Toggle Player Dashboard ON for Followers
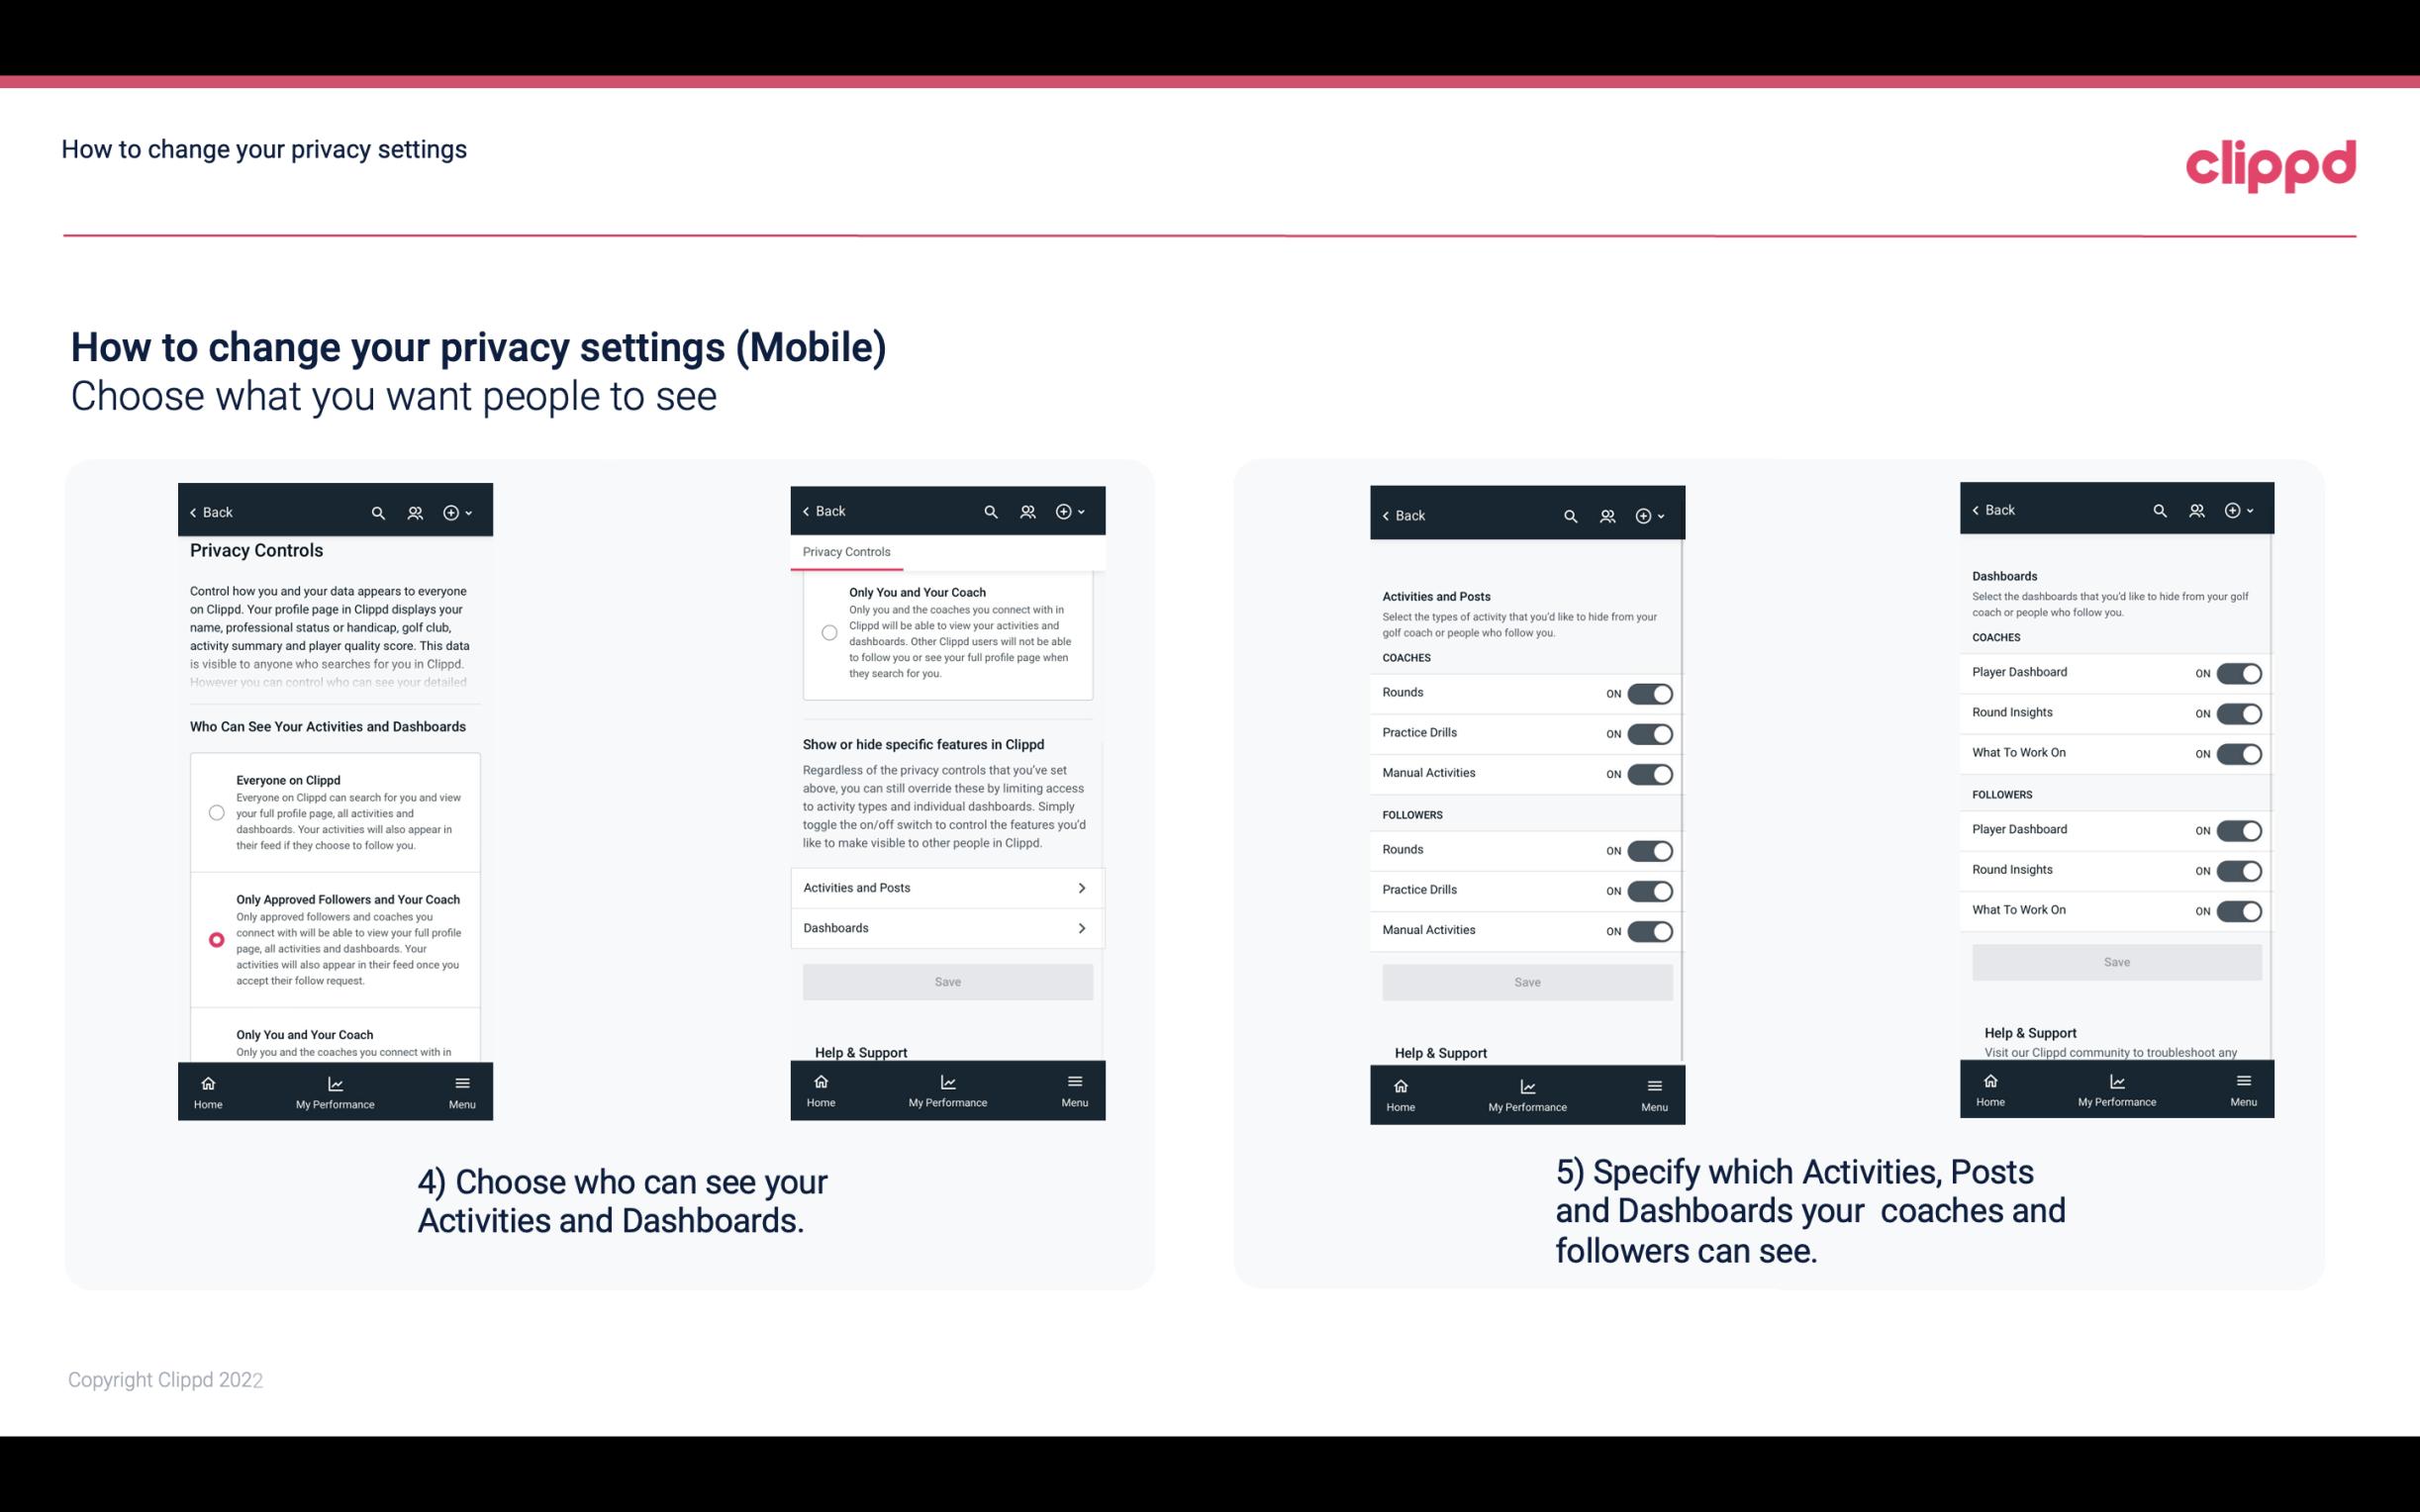 pos(2239,829)
